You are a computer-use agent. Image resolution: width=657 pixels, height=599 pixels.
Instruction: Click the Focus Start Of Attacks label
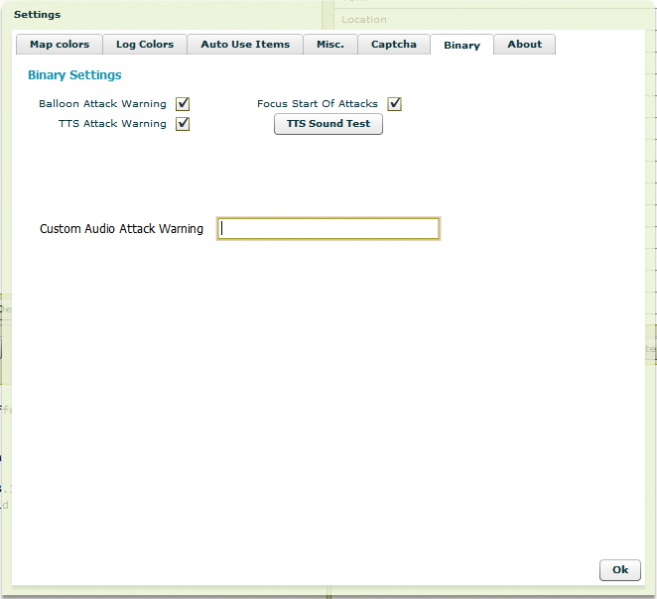click(x=317, y=104)
